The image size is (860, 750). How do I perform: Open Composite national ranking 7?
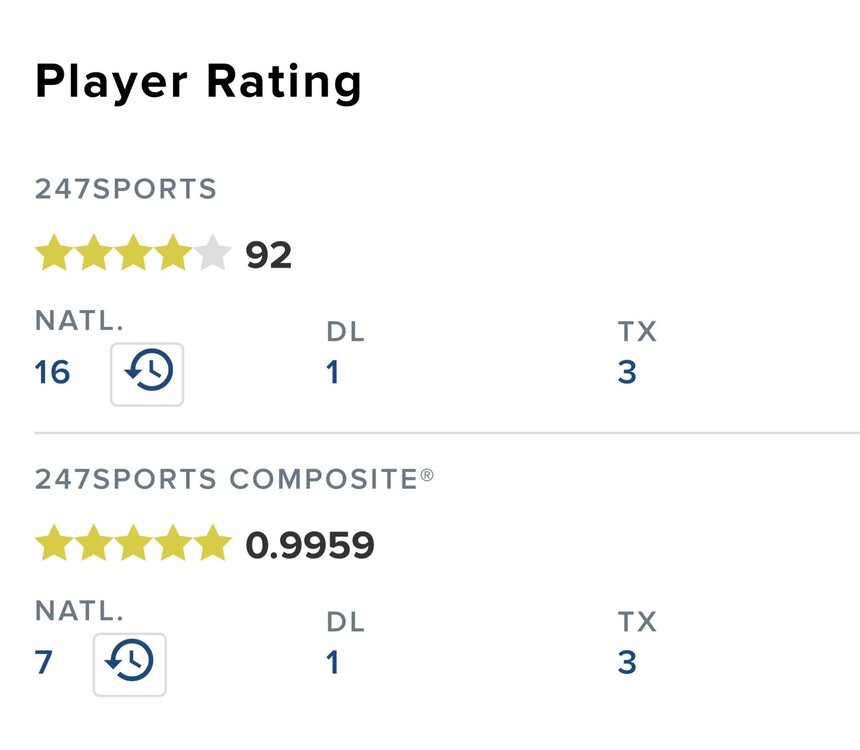pyautogui.click(x=44, y=663)
